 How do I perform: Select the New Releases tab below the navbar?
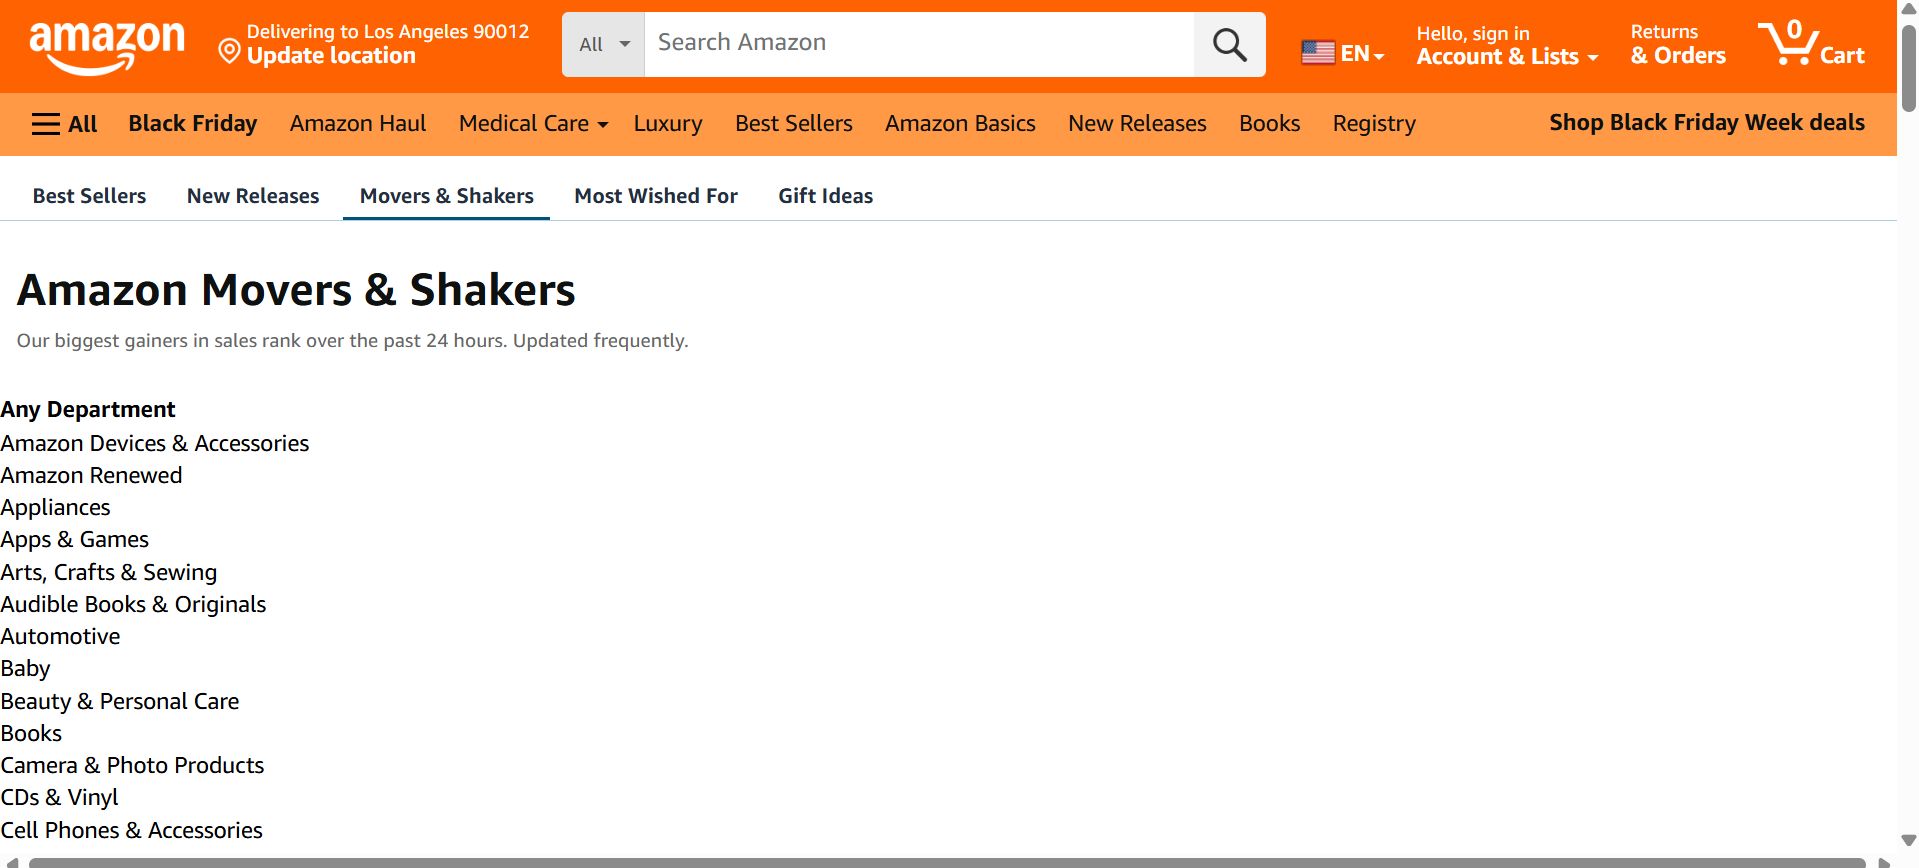coord(253,196)
